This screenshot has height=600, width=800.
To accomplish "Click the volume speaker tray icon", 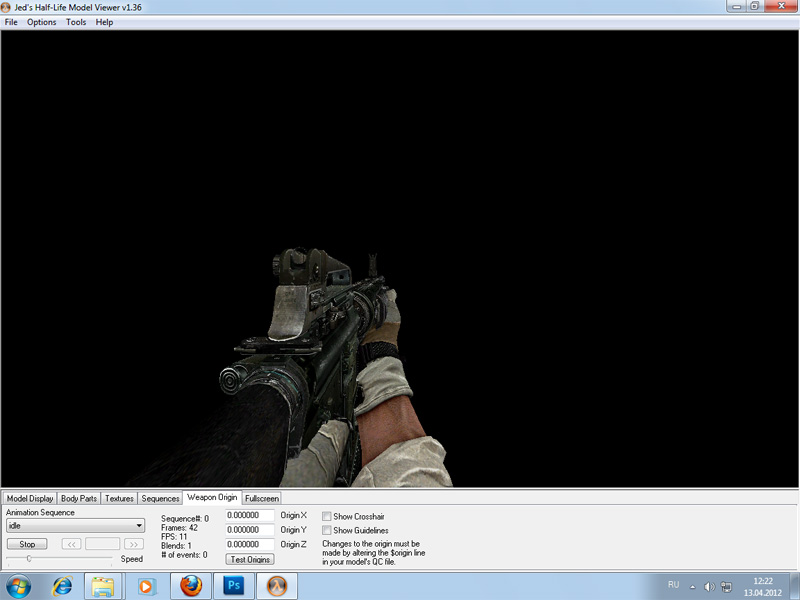I will pyautogui.click(x=708, y=585).
